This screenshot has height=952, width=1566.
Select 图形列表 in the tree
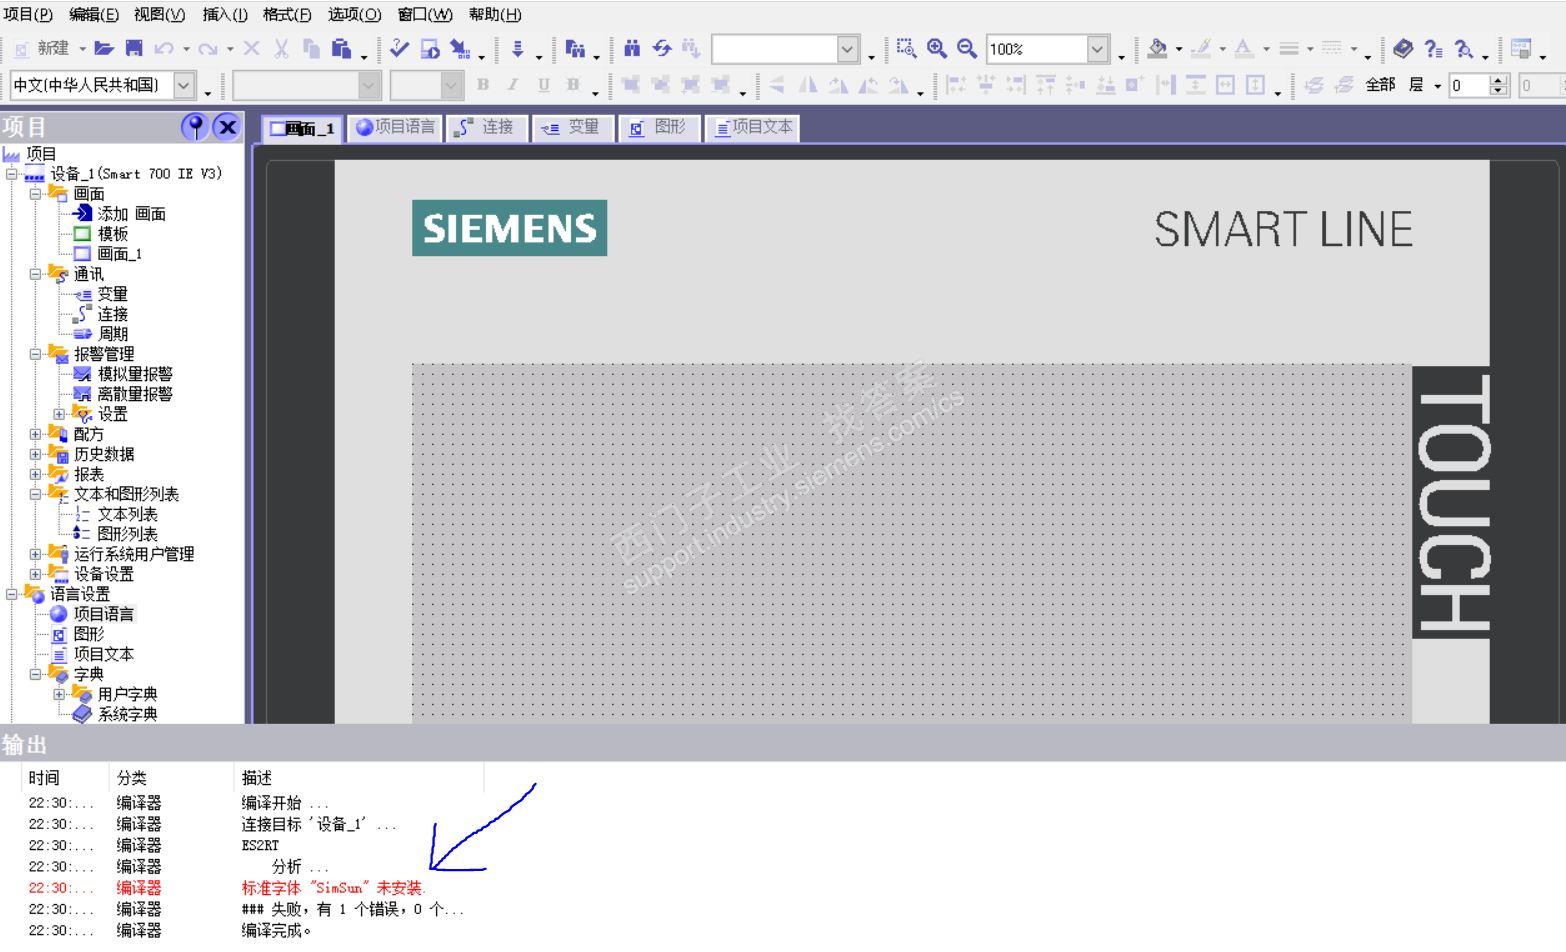point(127,534)
